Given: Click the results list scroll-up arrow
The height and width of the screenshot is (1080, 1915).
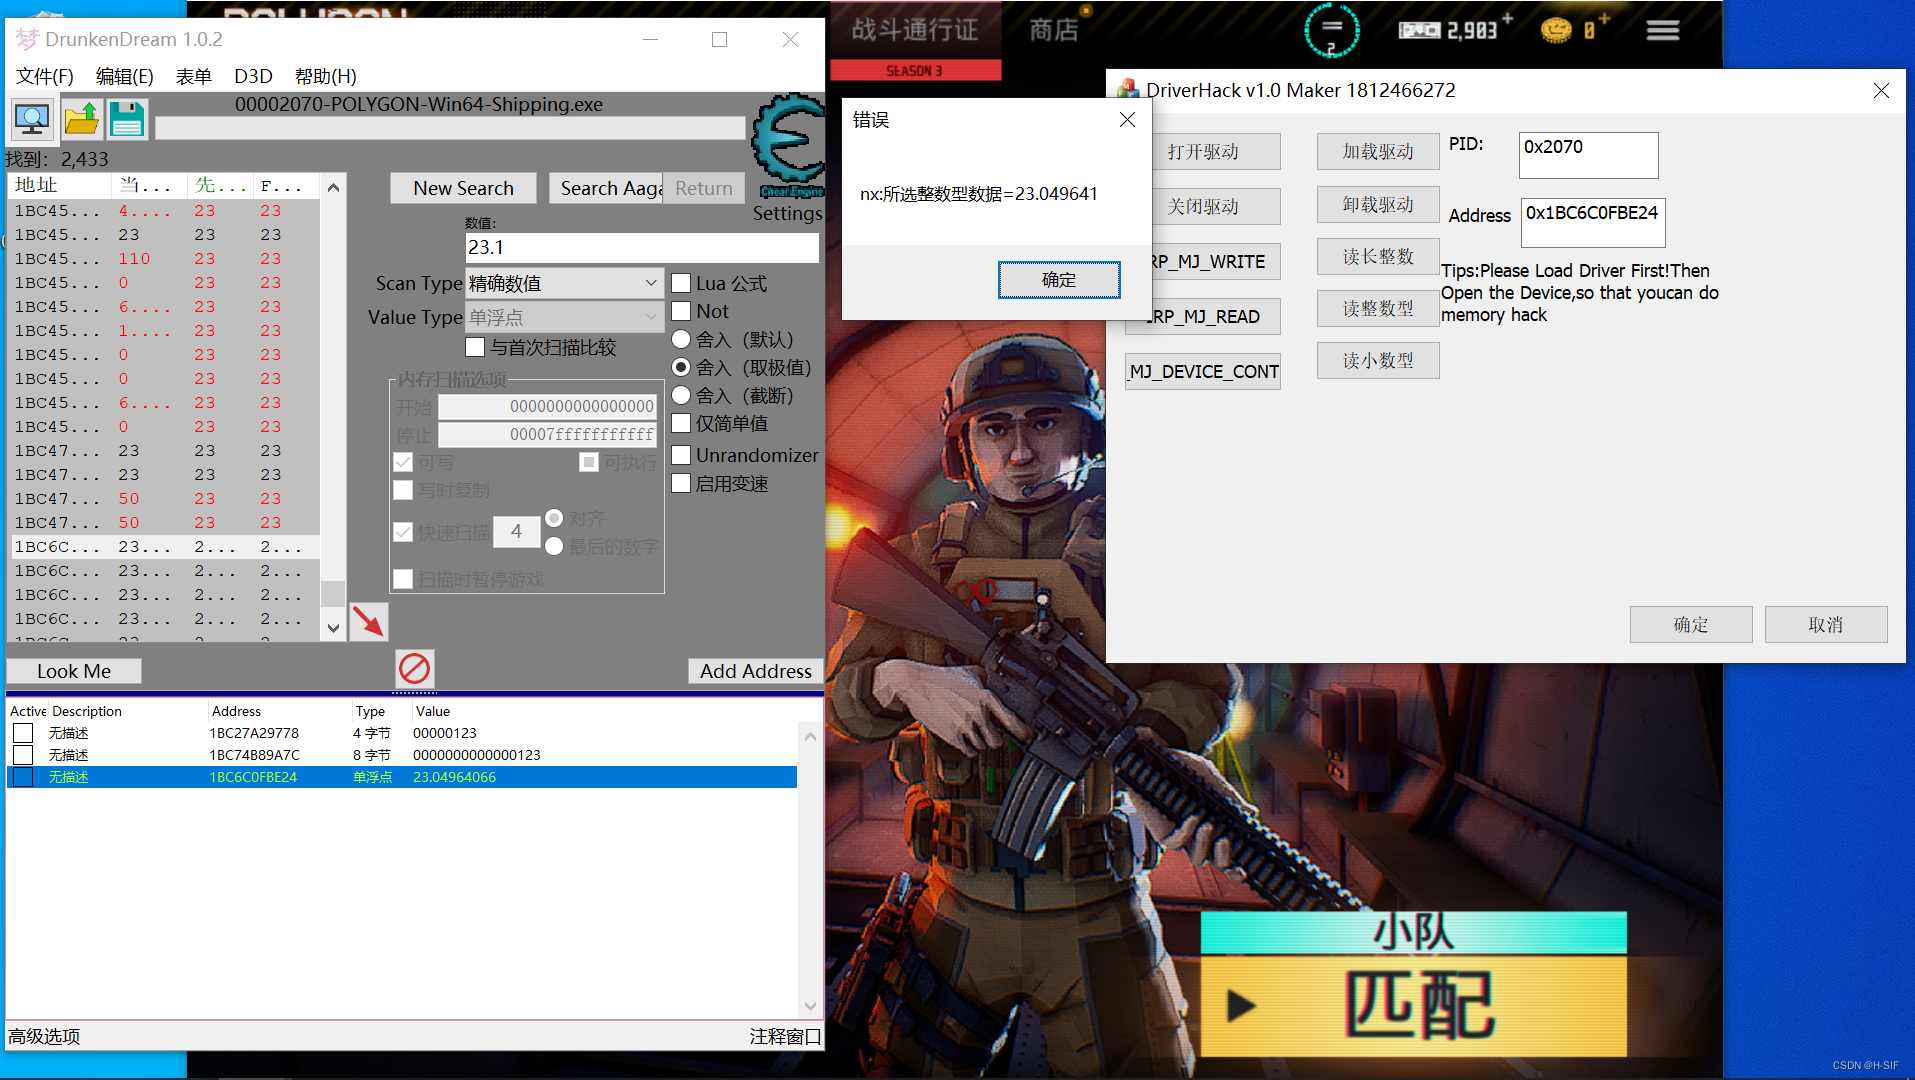Looking at the screenshot, I should coord(333,187).
